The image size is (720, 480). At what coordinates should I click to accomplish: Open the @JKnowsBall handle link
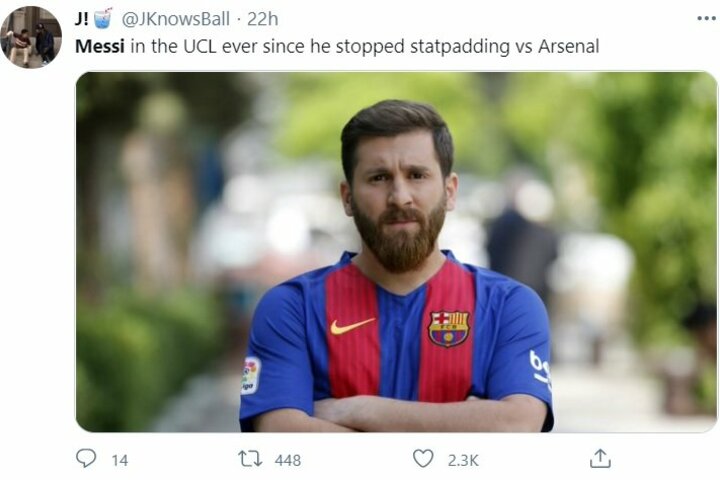177,19
